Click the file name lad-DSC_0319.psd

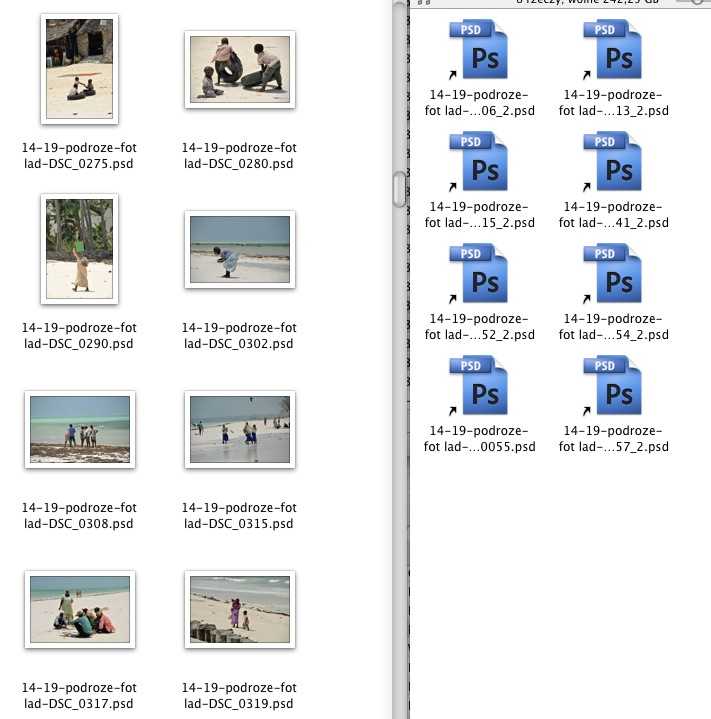239,703
